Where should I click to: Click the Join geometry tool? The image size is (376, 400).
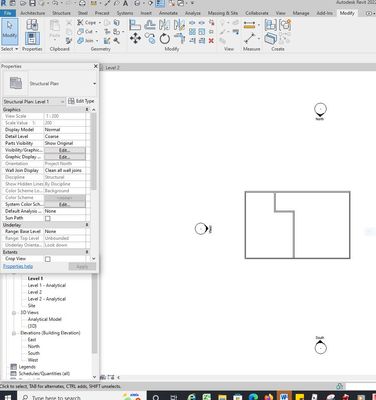click(86, 41)
